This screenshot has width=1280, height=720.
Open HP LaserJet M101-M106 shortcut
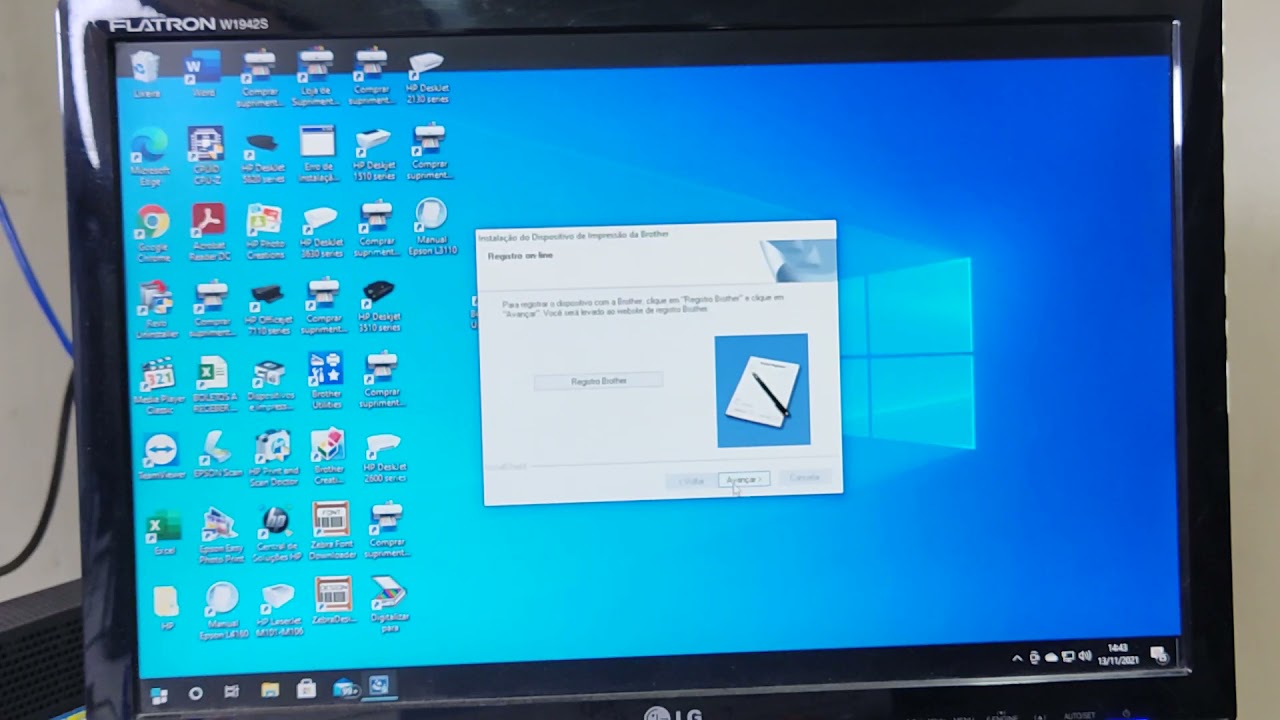click(278, 610)
